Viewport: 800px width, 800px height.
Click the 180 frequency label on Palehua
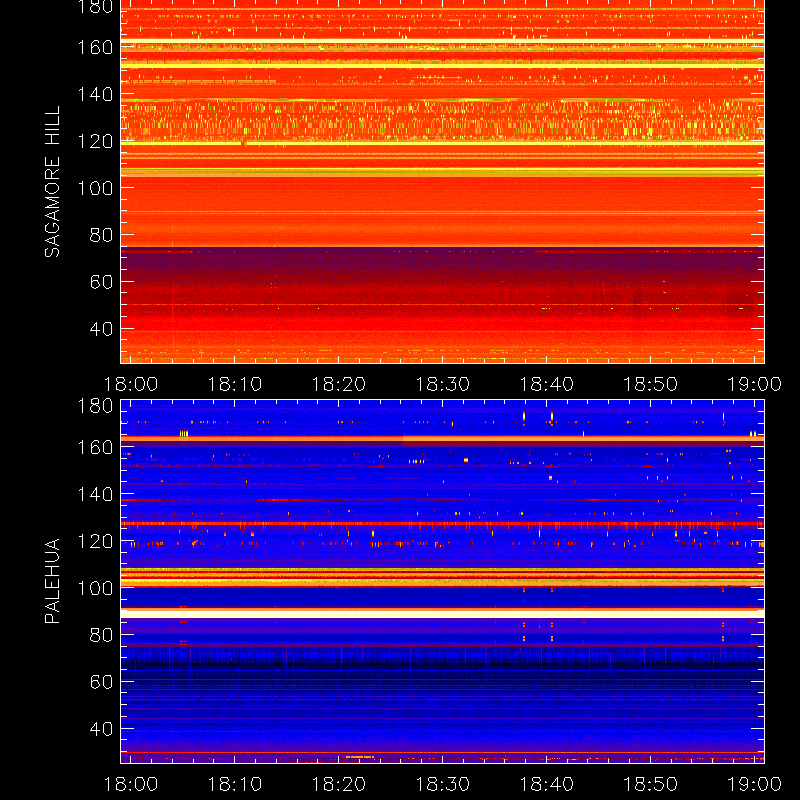[95, 406]
